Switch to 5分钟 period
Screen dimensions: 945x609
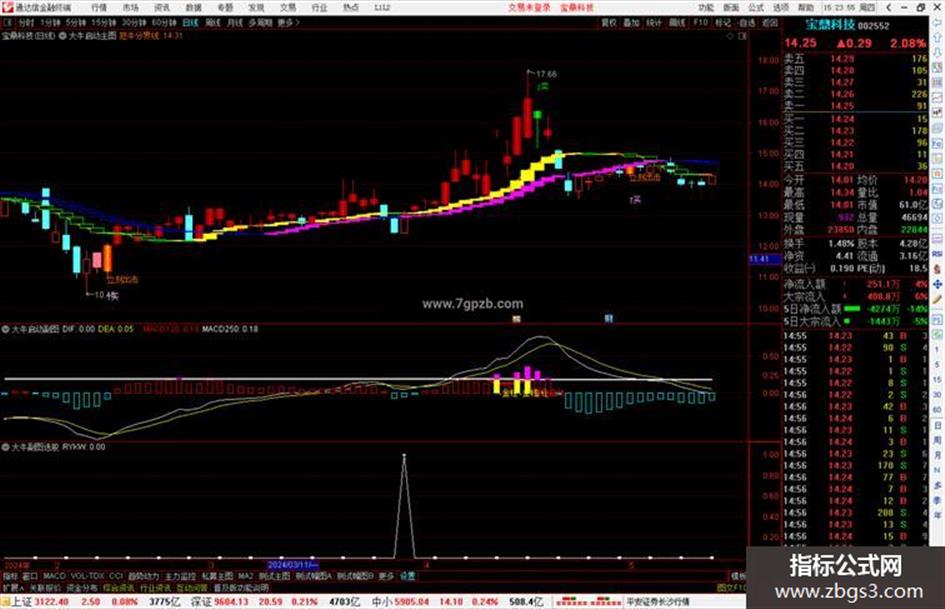[75, 22]
